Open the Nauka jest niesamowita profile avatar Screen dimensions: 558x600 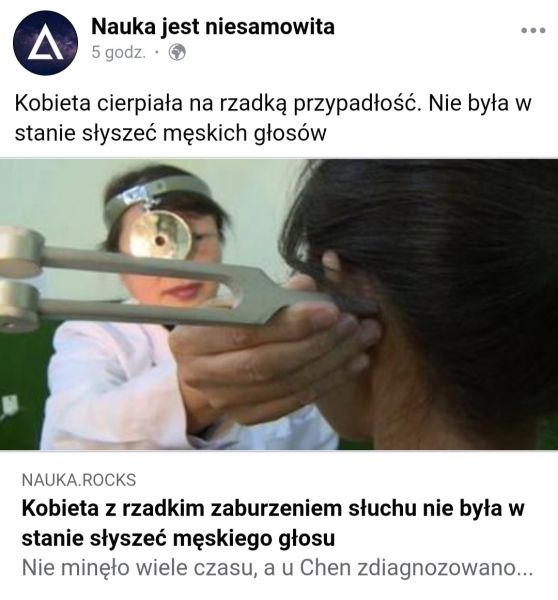point(45,42)
